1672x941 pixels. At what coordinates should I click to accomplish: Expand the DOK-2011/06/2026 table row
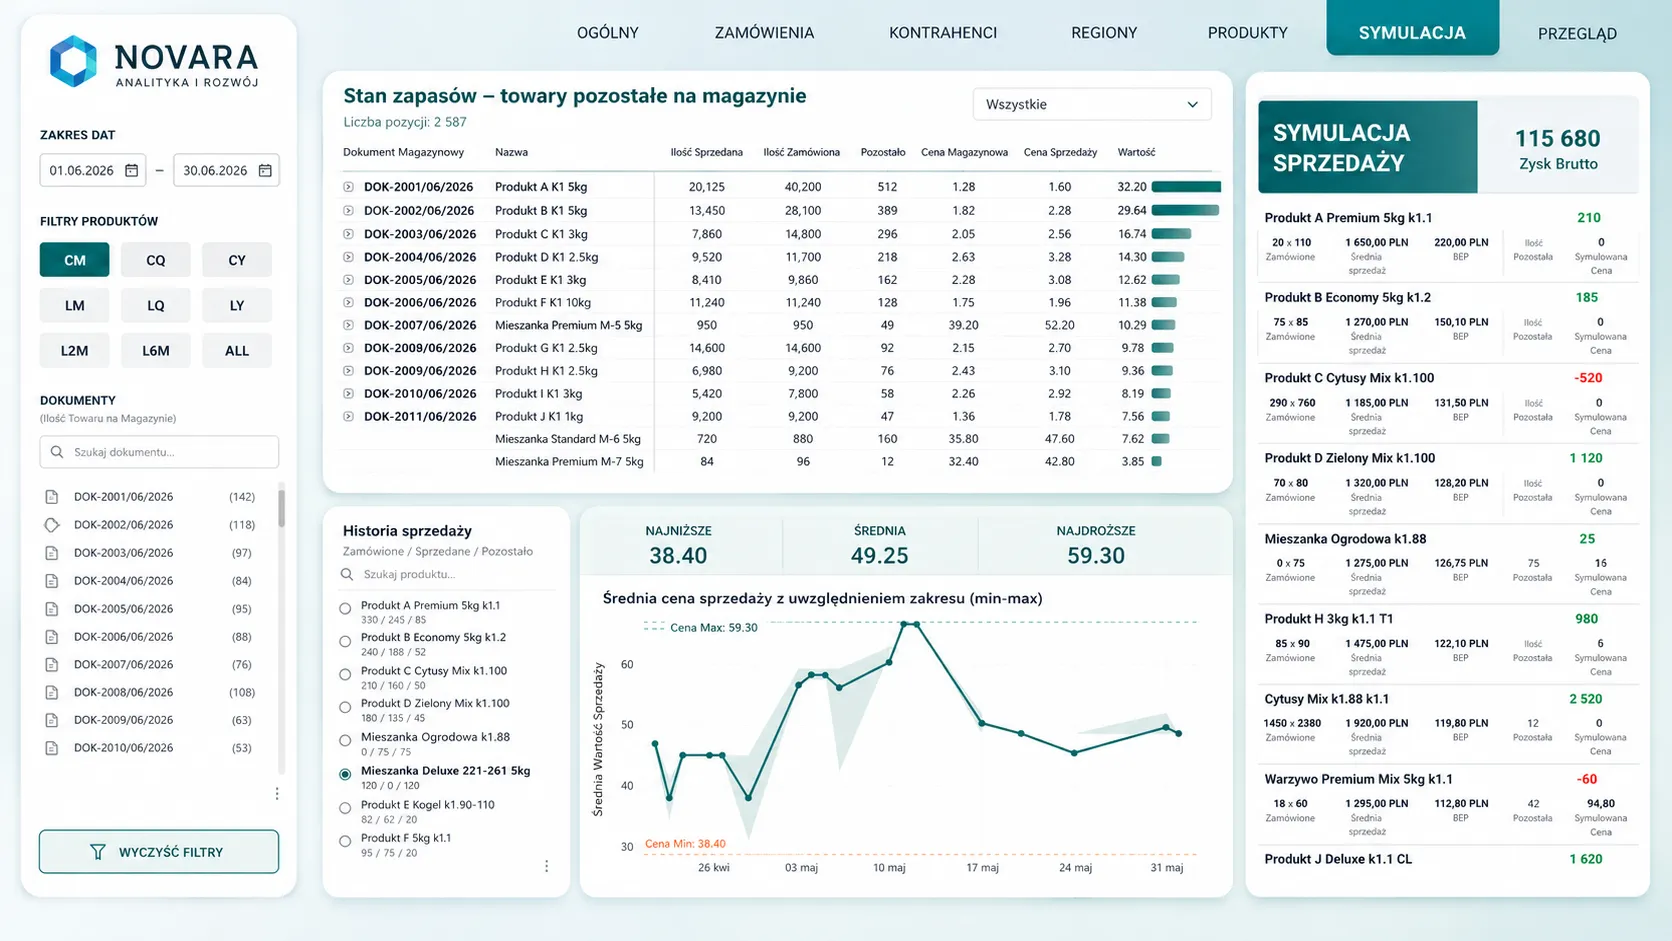point(348,417)
